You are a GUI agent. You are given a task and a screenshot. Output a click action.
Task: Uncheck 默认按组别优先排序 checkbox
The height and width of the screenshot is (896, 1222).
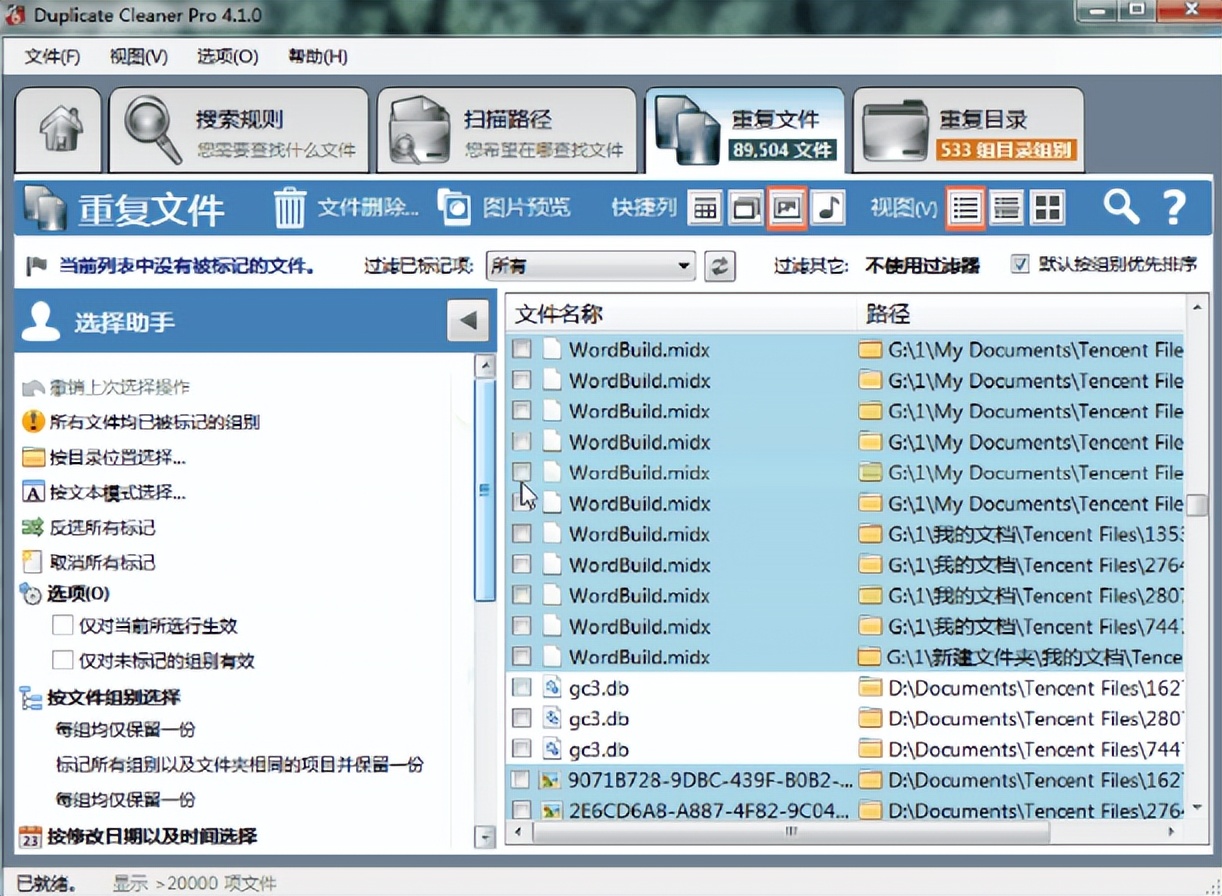tap(1019, 265)
